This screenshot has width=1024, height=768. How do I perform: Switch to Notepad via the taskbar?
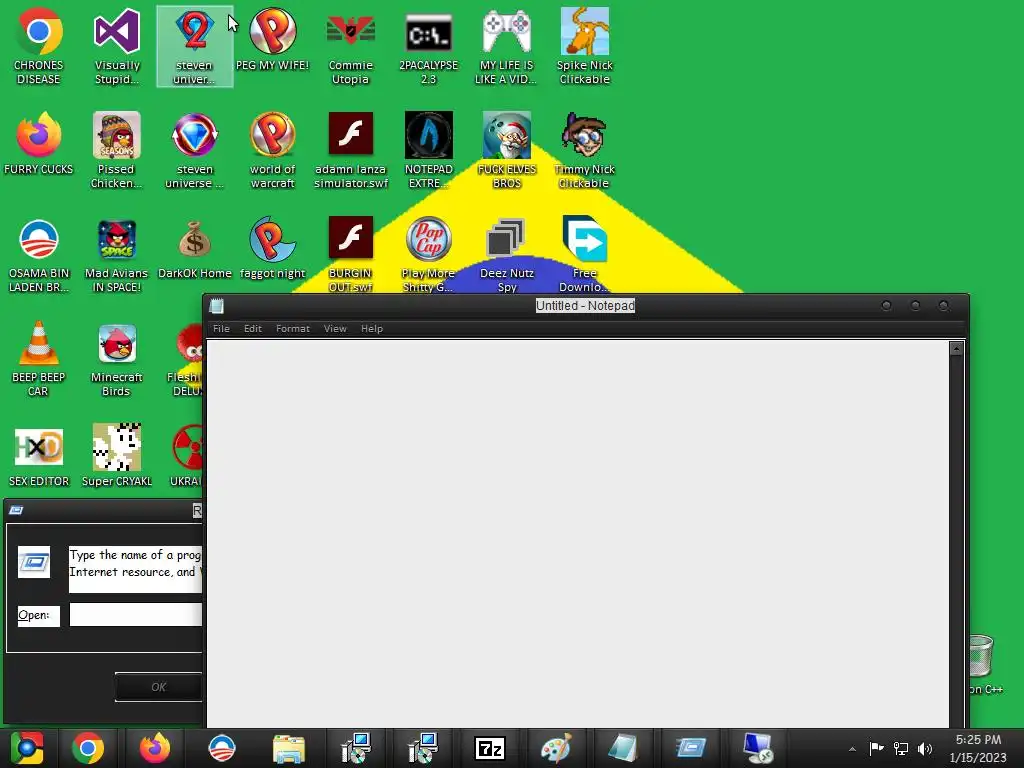point(623,748)
